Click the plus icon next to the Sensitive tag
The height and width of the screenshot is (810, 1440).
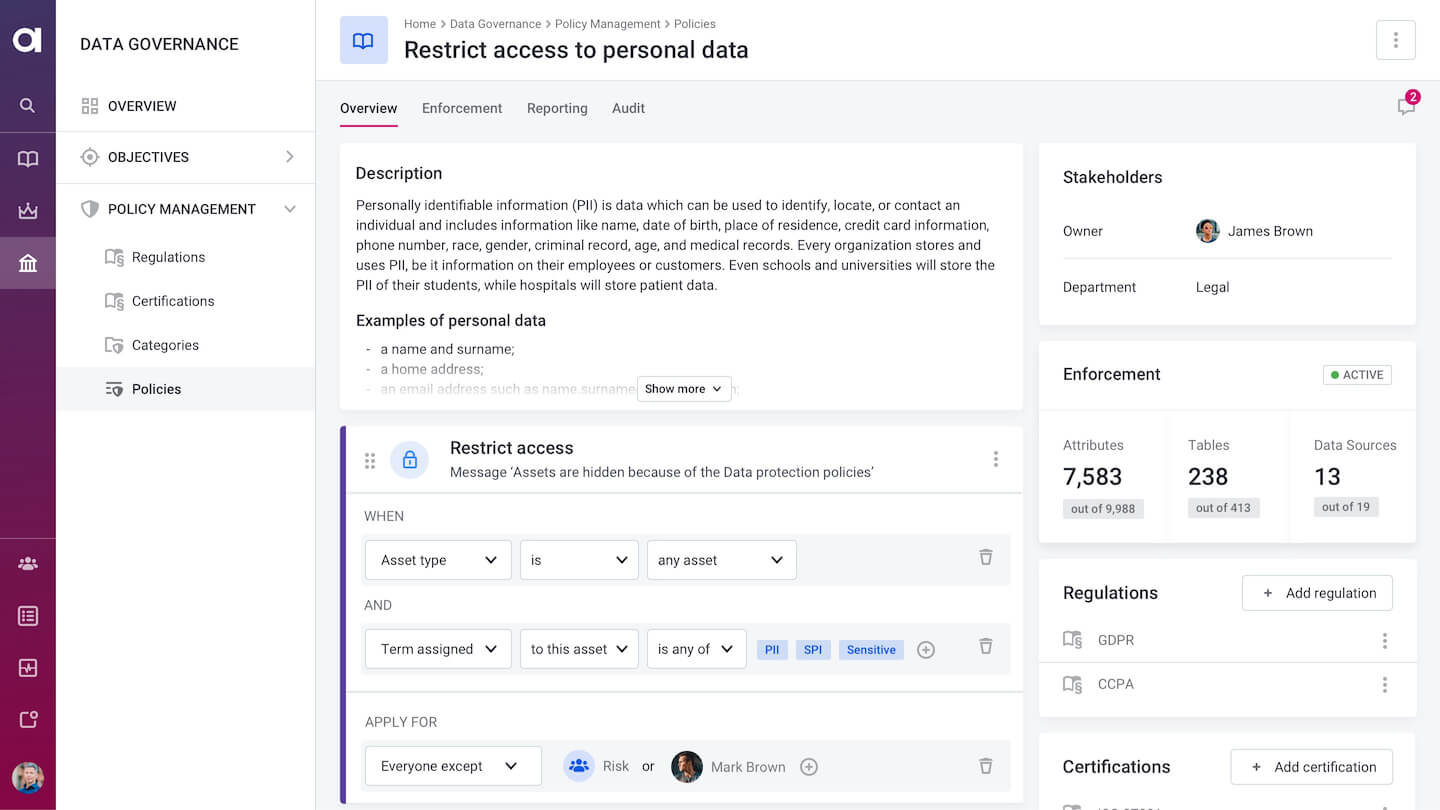pyautogui.click(x=925, y=649)
